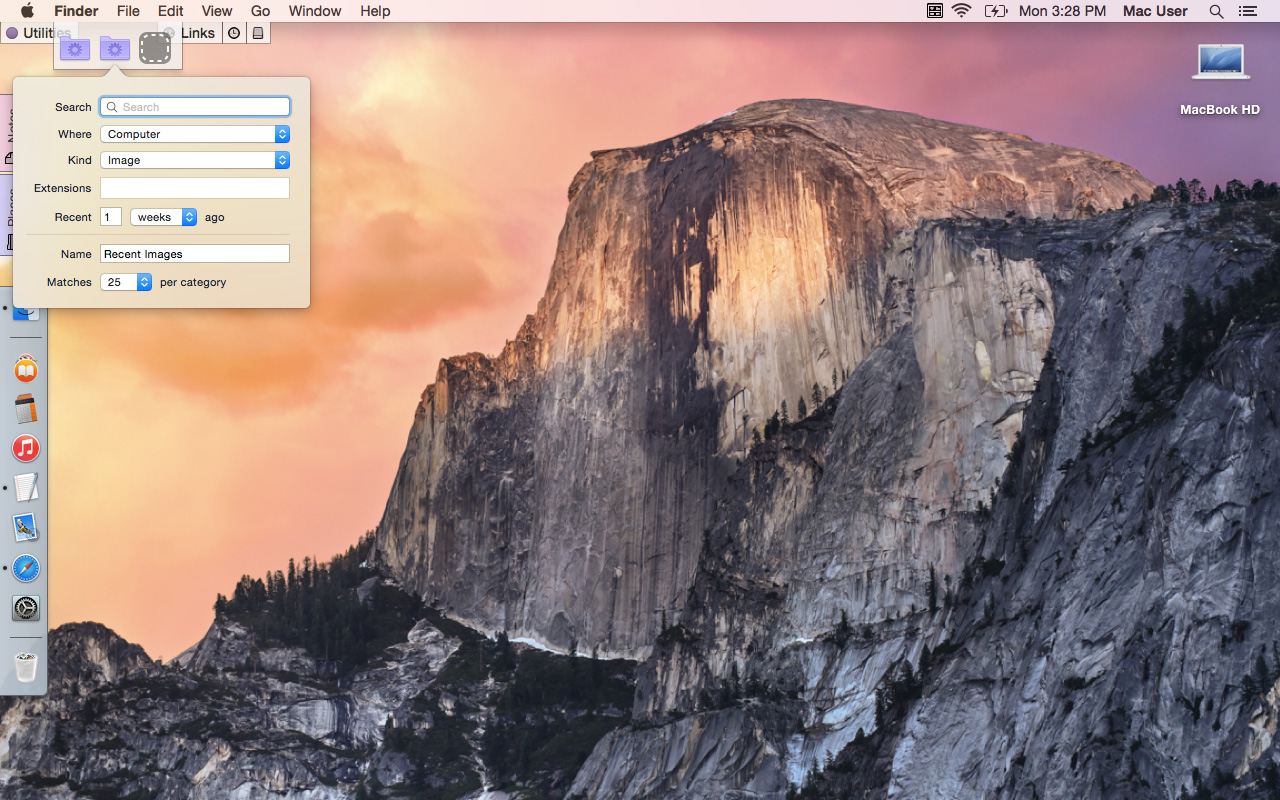Open the View menu
Image resolution: width=1280 pixels, height=800 pixels.
pyautogui.click(x=217, y=11)
